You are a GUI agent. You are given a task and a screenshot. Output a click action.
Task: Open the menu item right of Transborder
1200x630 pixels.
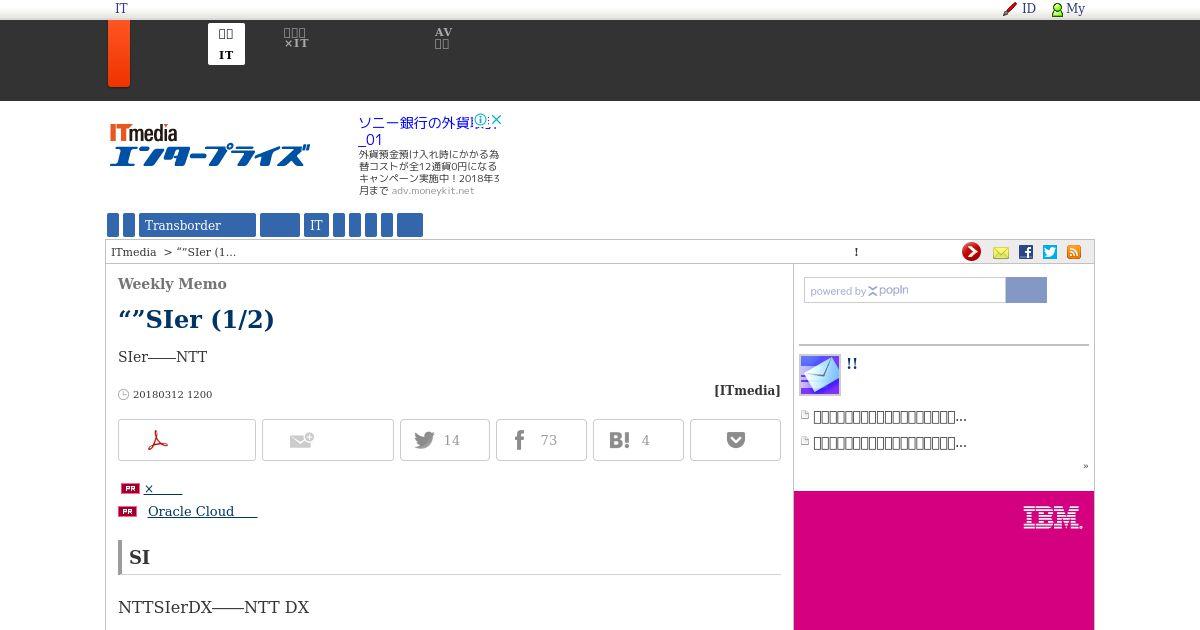coord(280,225)
